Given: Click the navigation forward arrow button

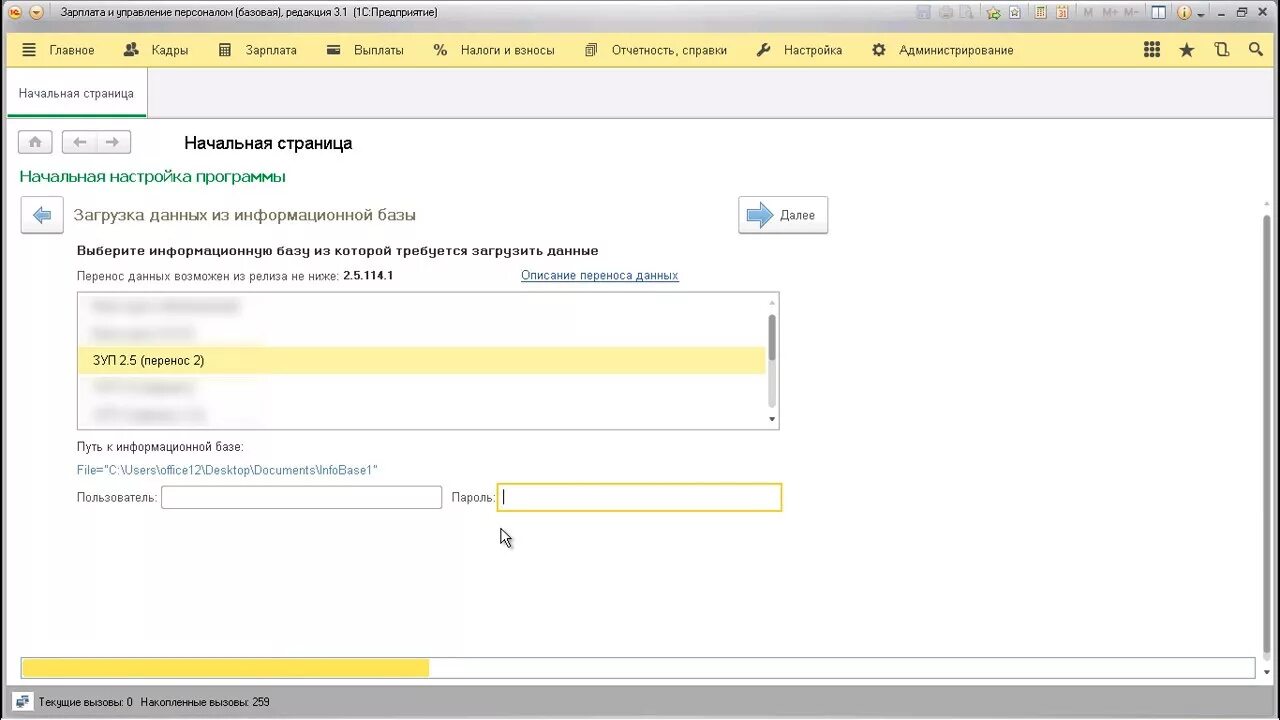Looking at the screenshot, I should 113,142.
